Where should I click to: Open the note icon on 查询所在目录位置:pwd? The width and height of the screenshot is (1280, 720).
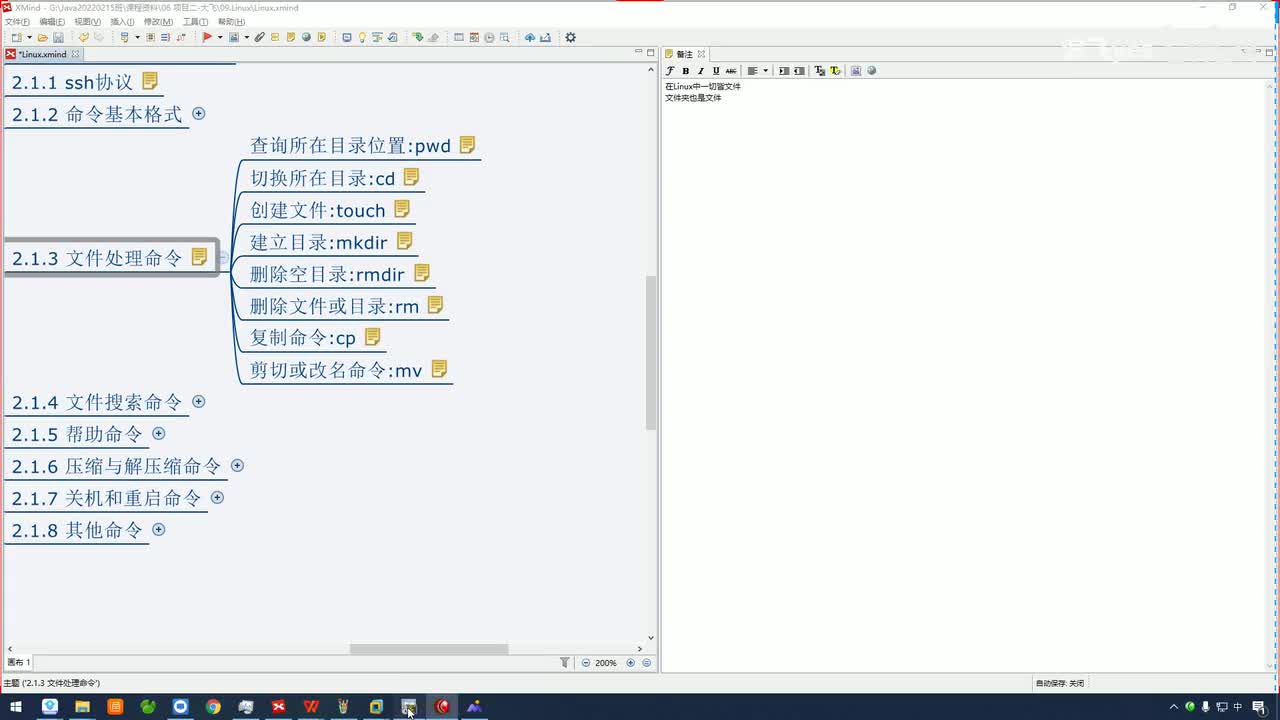click(x=467, y=145)
